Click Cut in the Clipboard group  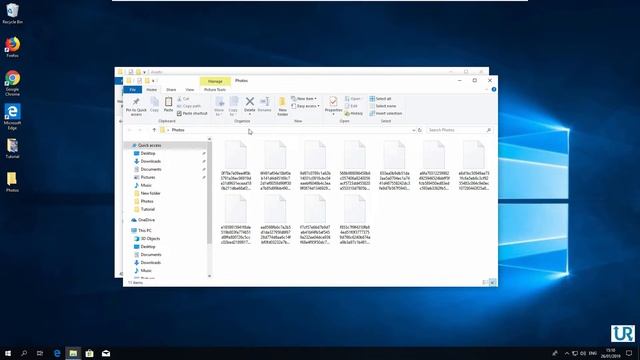click(183, 99)
